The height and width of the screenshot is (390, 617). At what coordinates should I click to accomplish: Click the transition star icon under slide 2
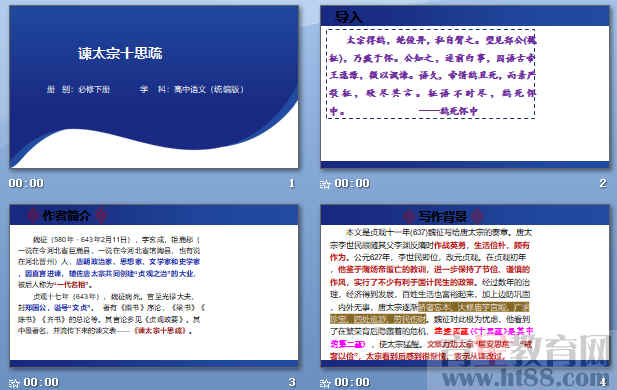pyautogui.click(x=325, y=184)
